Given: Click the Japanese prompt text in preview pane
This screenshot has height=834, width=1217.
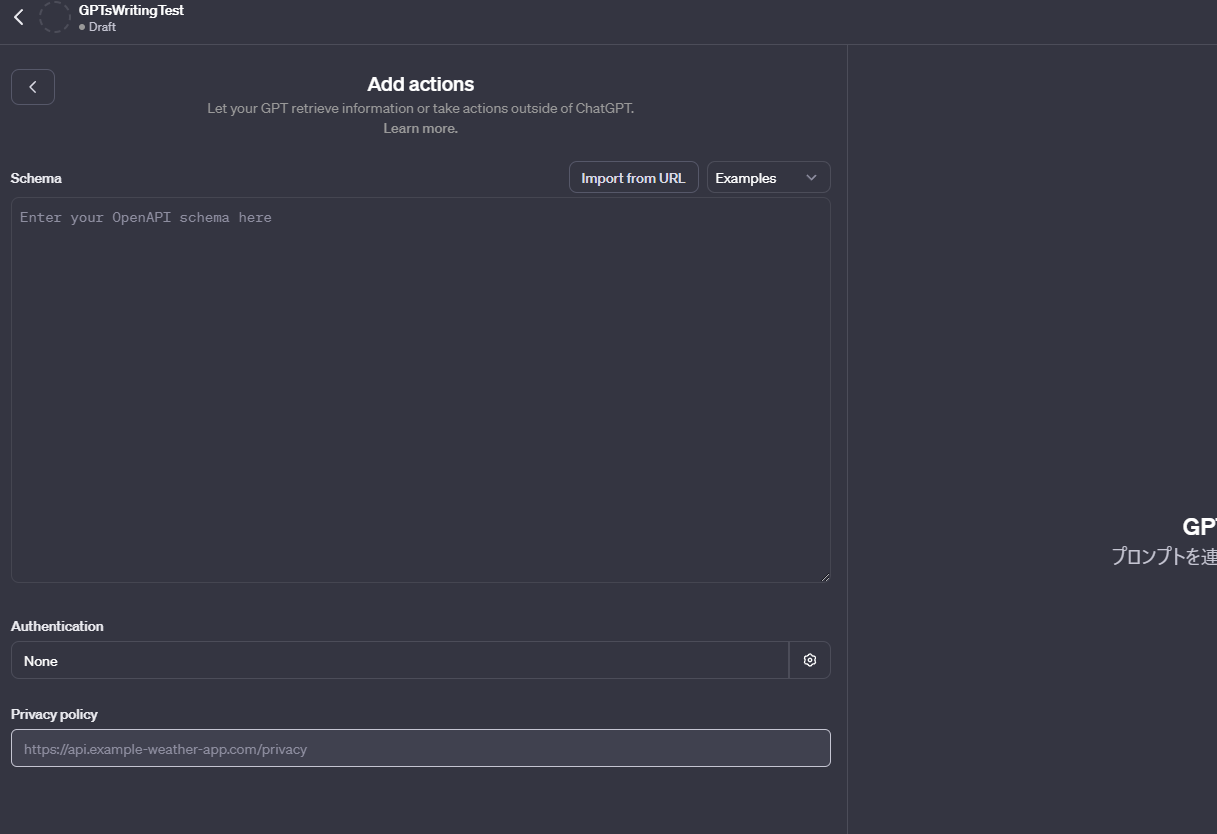Looking at the screenshot, I should (x=1164, y=556).
